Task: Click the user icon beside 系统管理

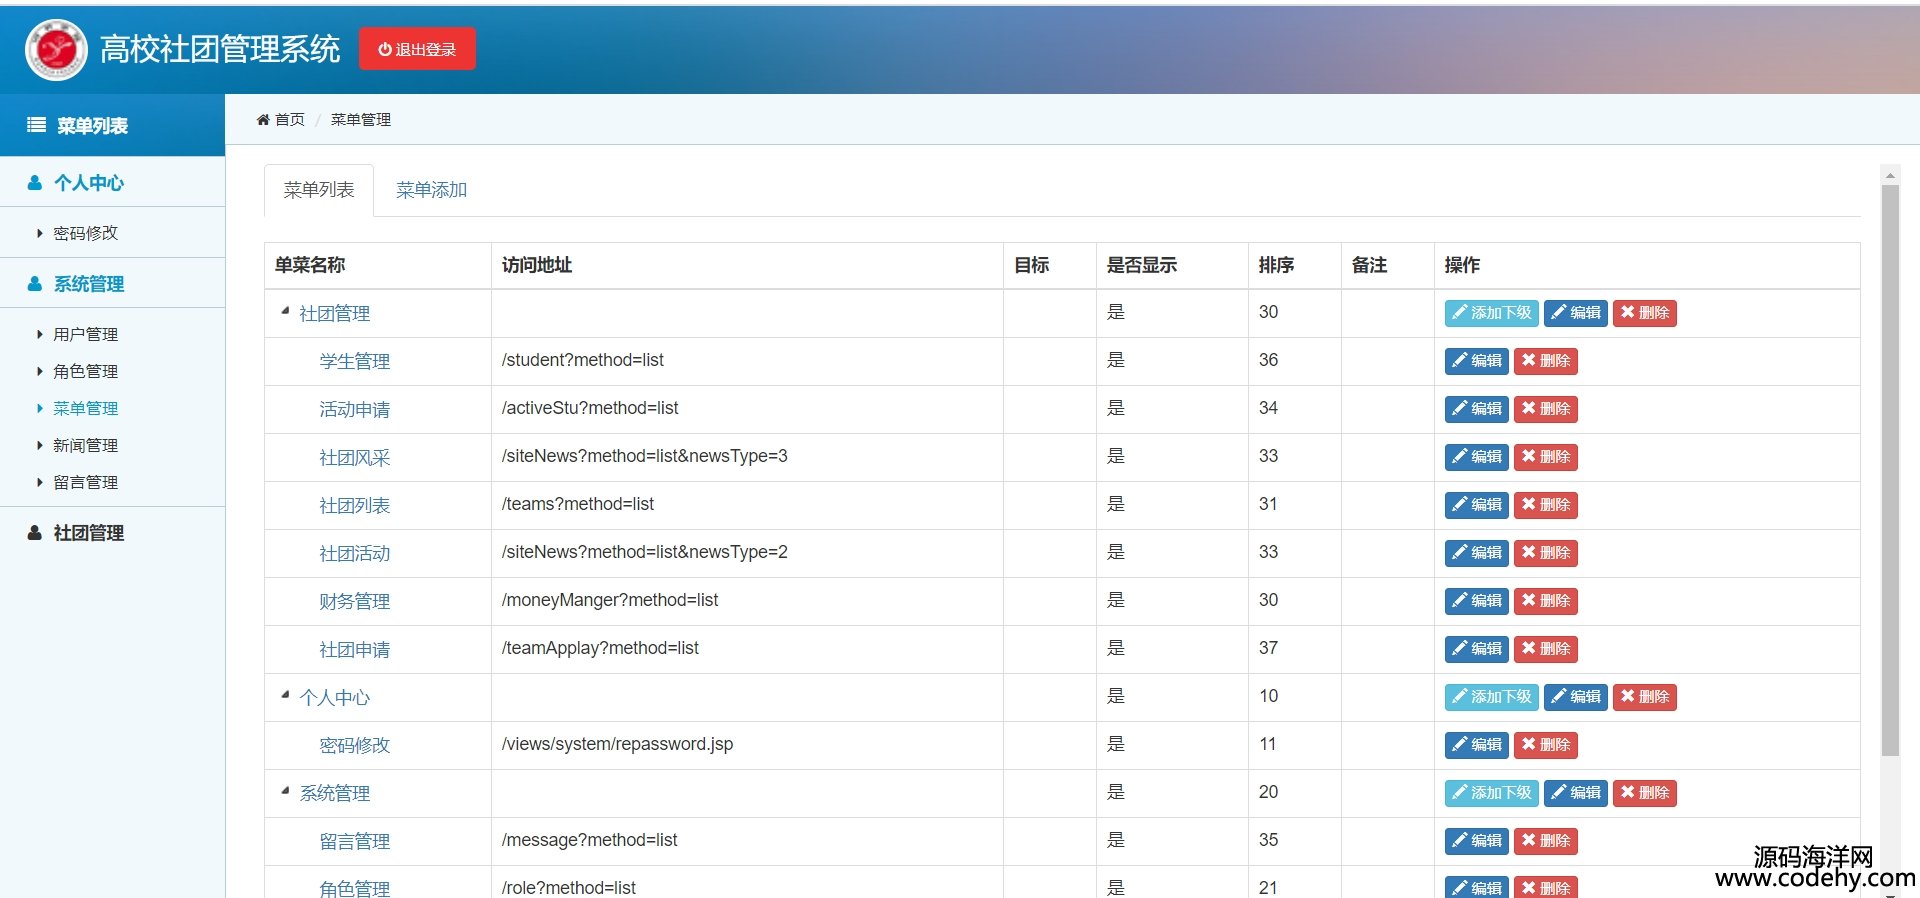Action: [x=35, y=284]
